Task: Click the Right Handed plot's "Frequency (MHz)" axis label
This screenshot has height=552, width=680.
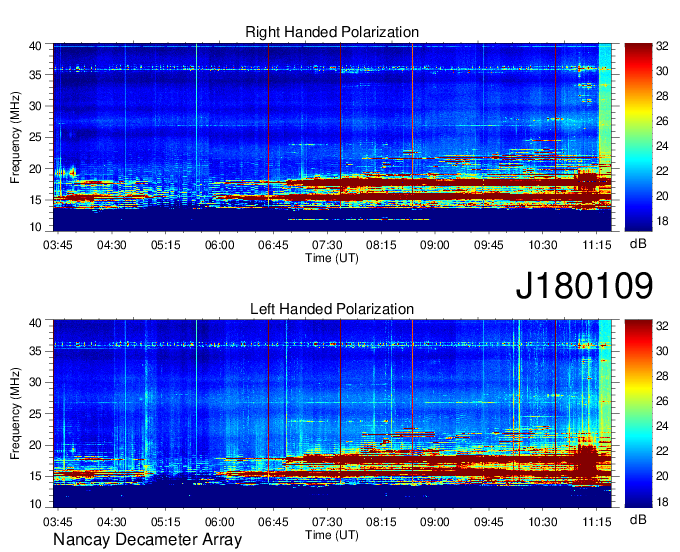Action: tap(15, 137)
